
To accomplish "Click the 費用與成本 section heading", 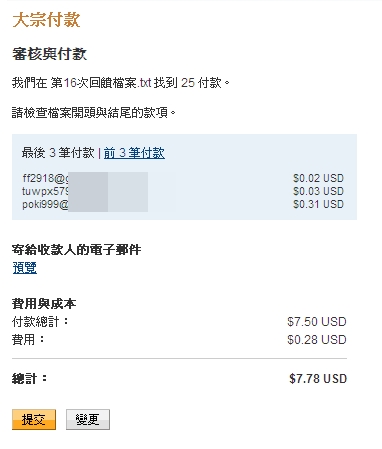I will pyautogui.click(x=44, y=303).
